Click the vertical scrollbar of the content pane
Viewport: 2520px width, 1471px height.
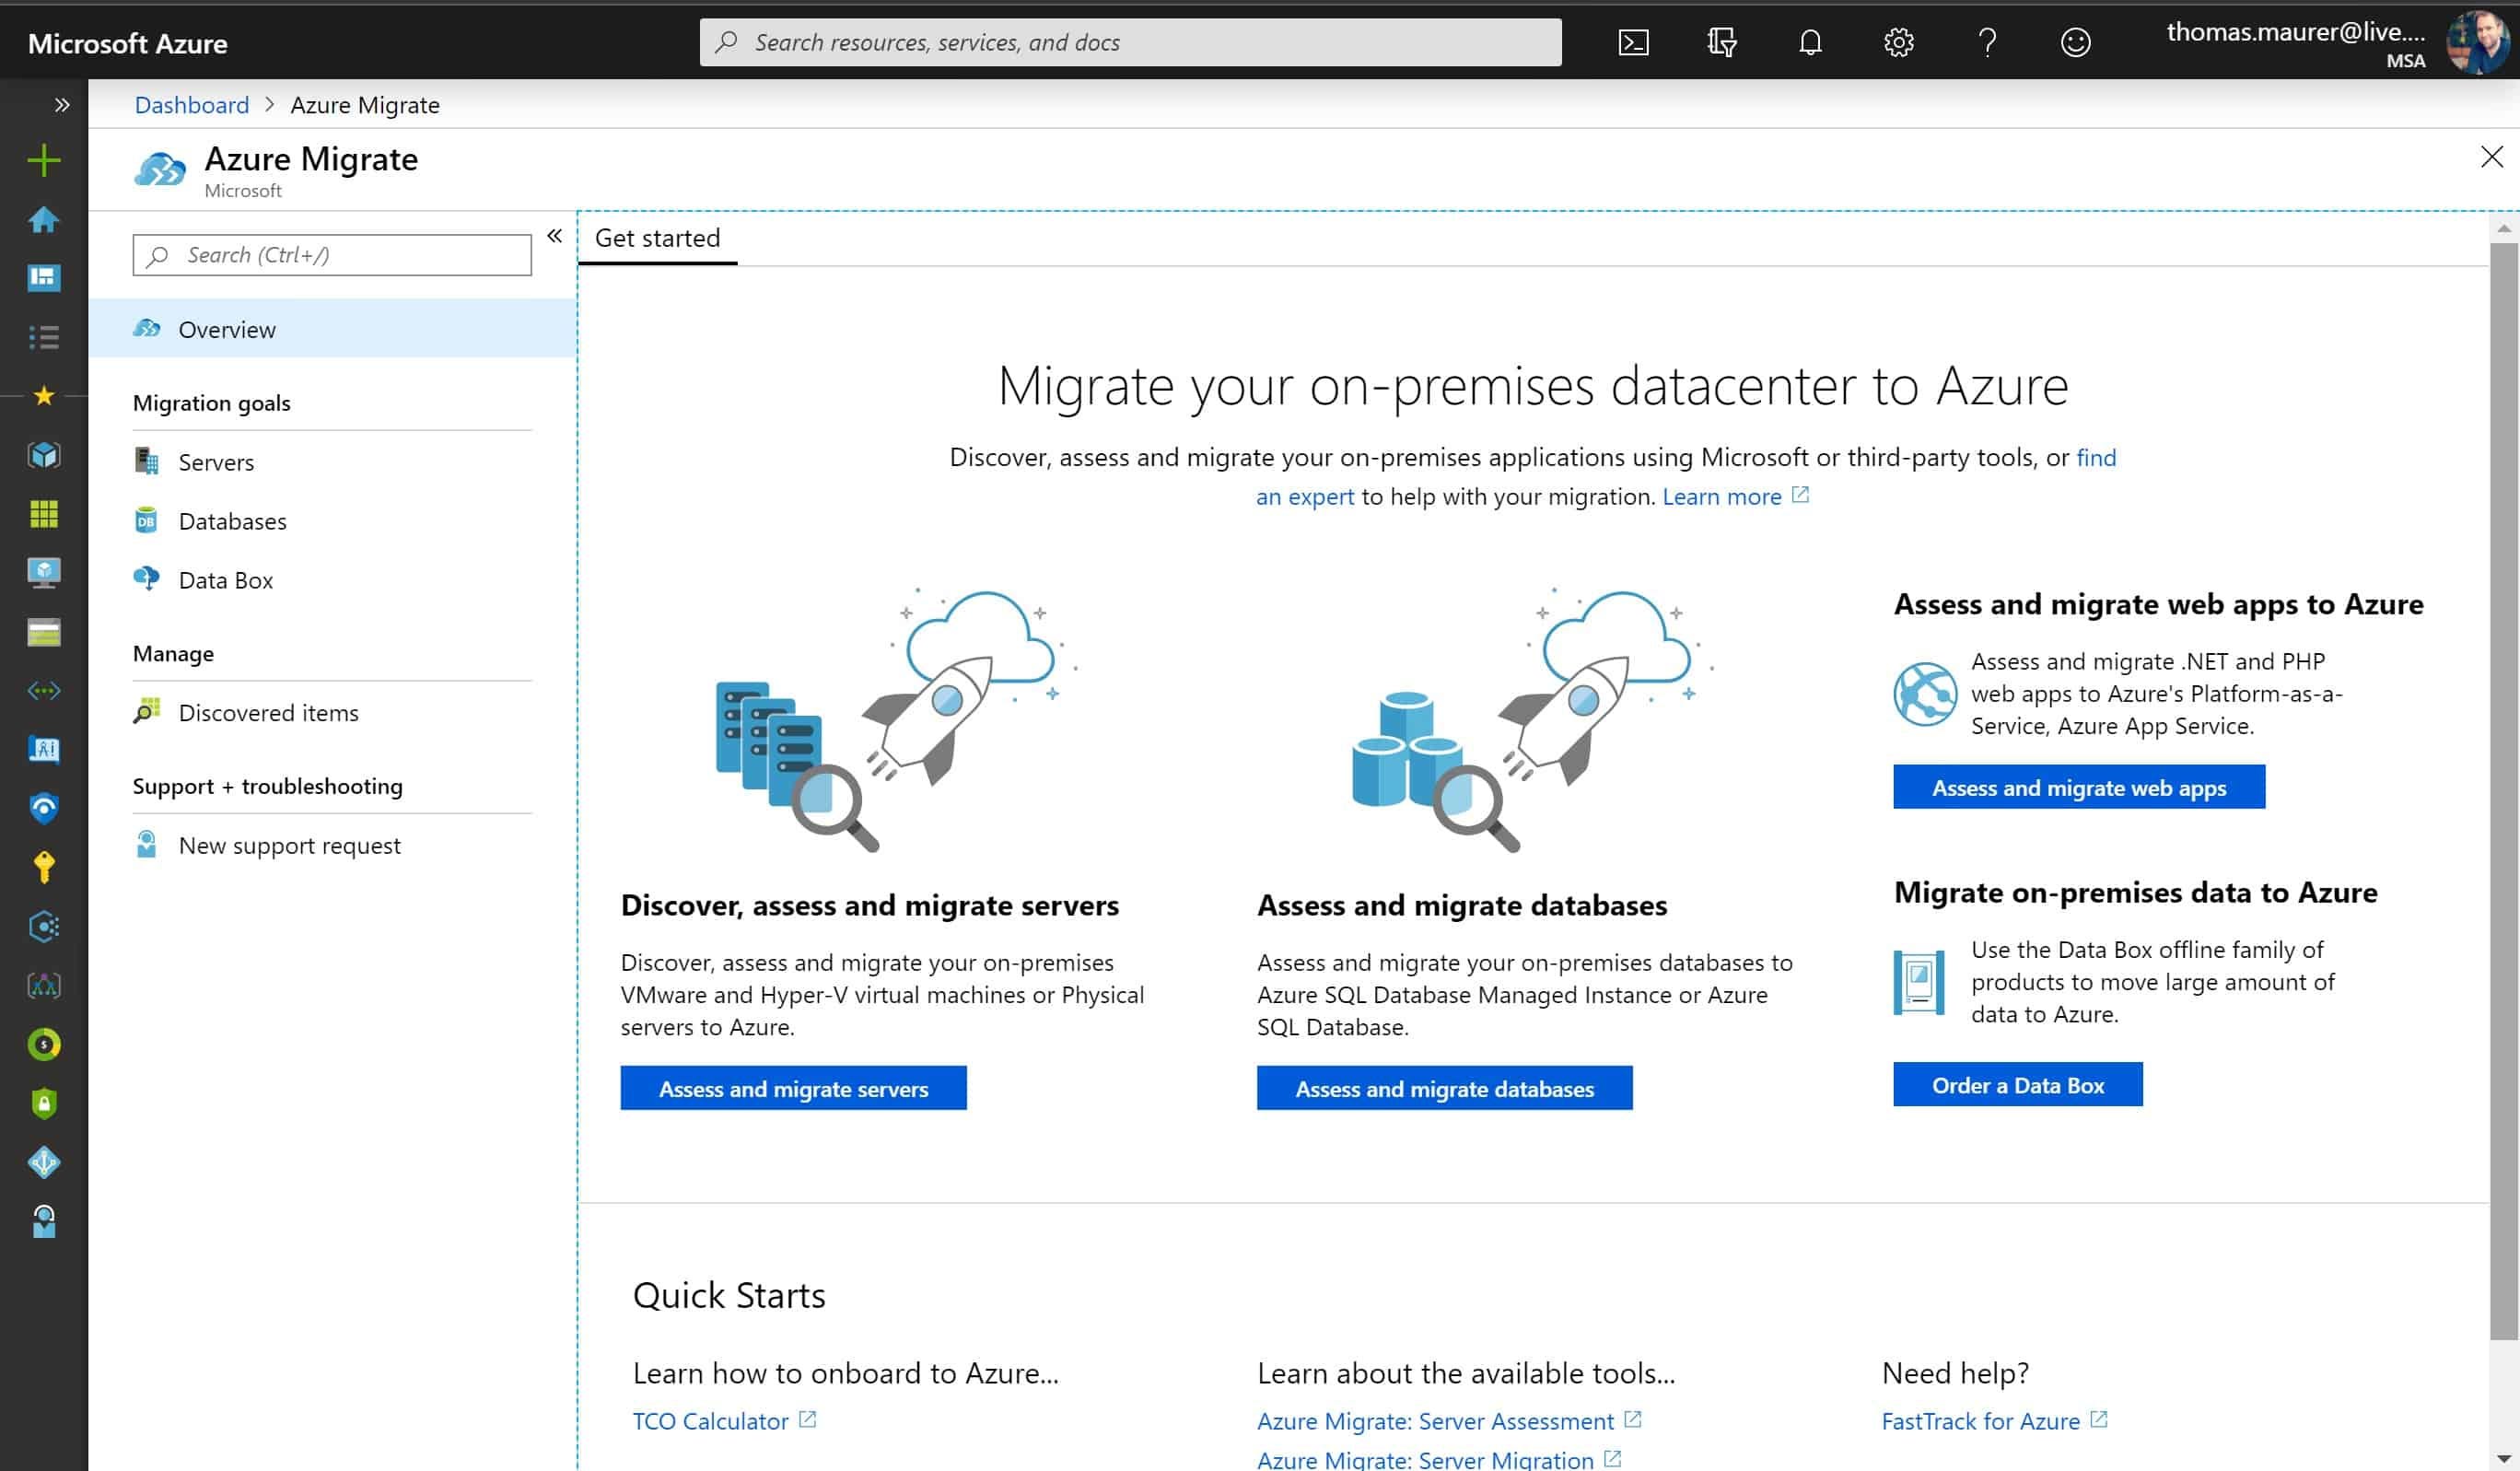[2504, 790]
